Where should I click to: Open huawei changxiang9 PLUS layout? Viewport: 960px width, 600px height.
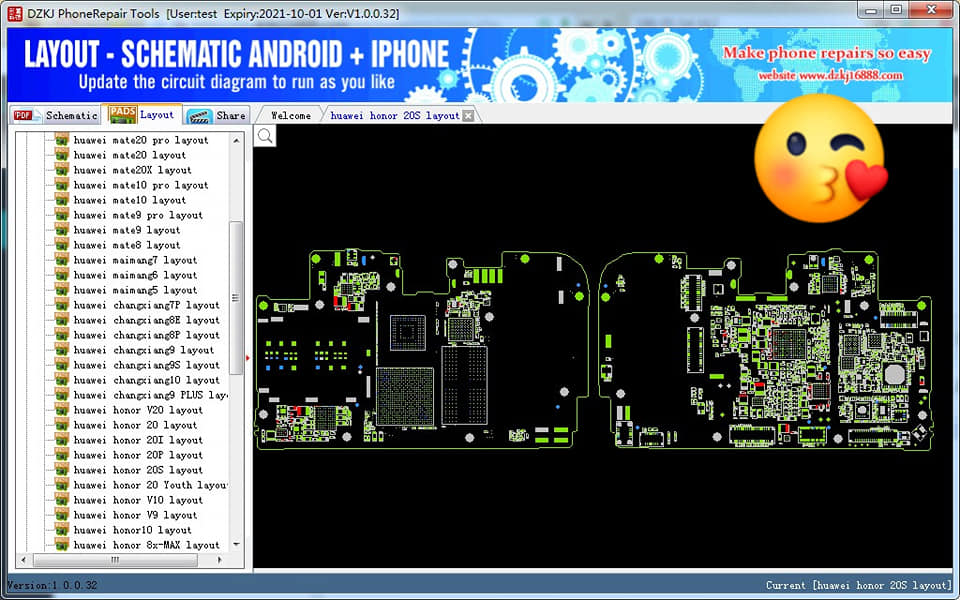pyautogui.click(x=151, y=395)
